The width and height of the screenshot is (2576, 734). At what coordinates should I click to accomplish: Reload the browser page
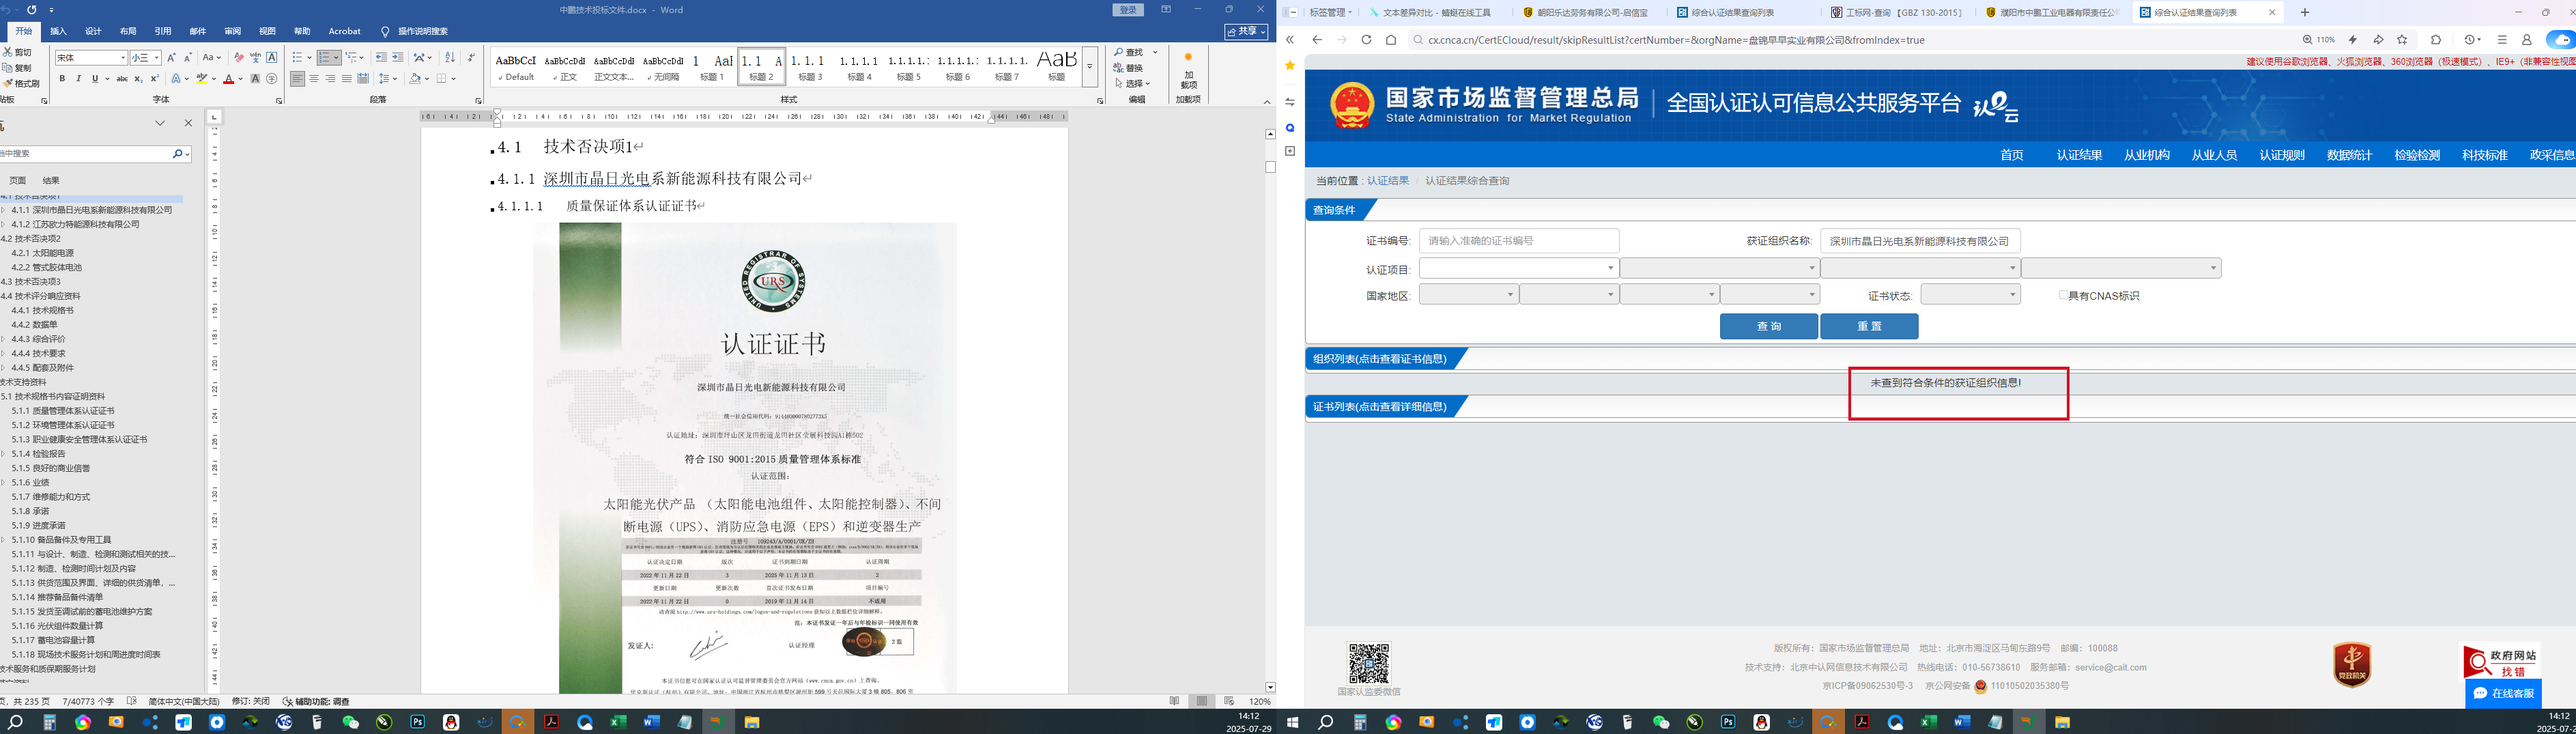(1366, 40)
